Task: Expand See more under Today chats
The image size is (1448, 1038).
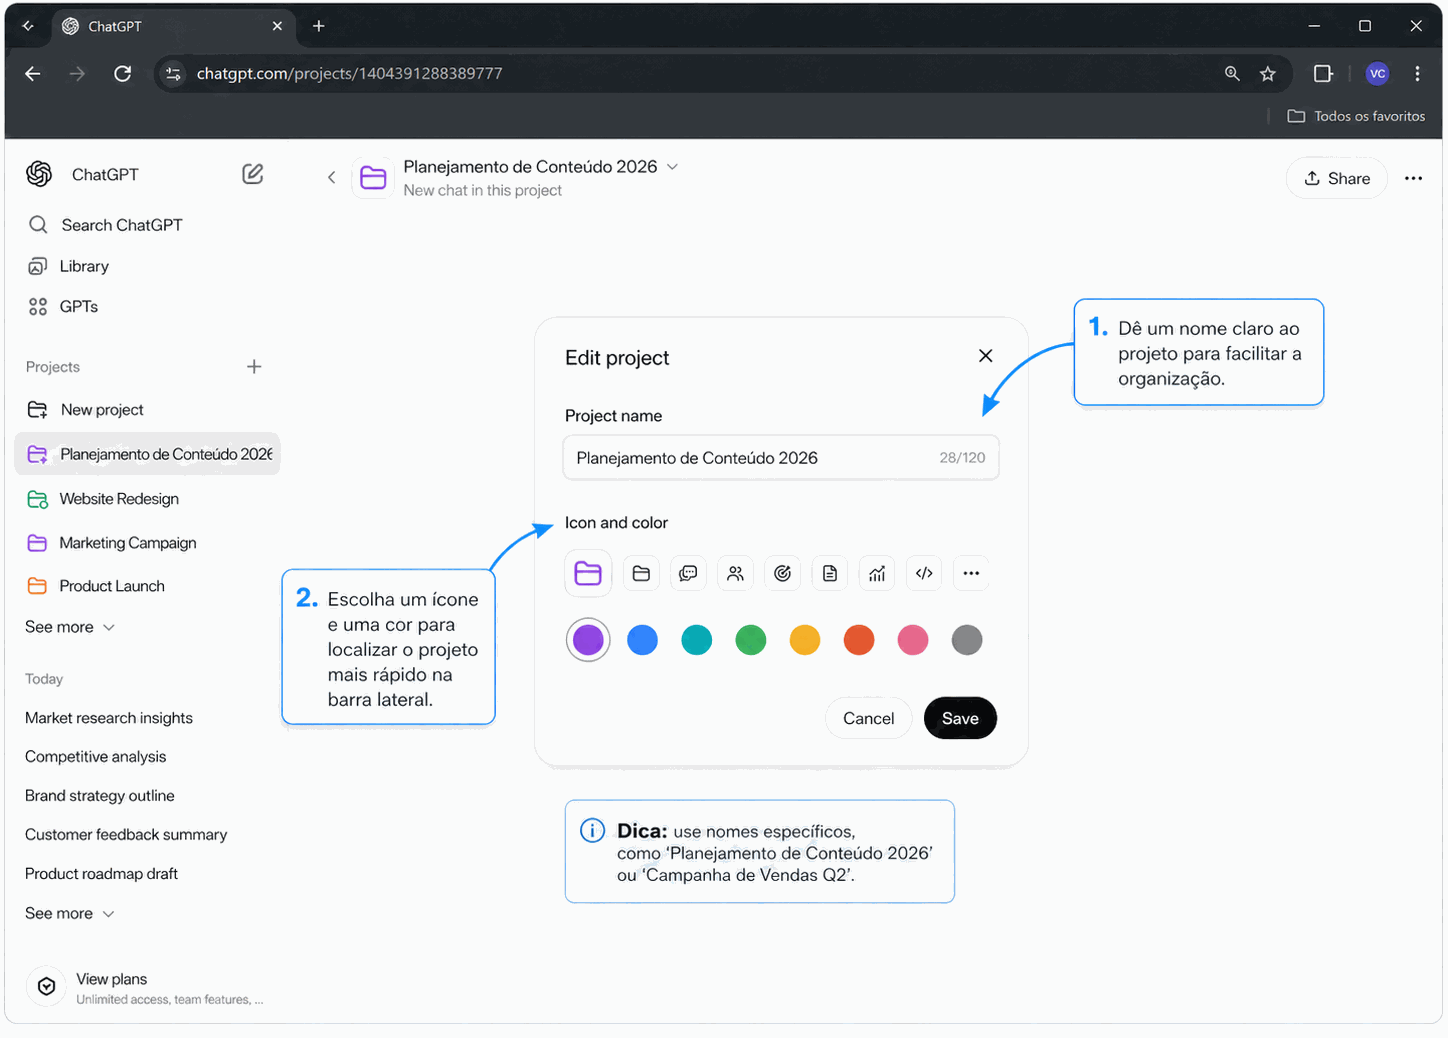Action: tap(70, 913)
